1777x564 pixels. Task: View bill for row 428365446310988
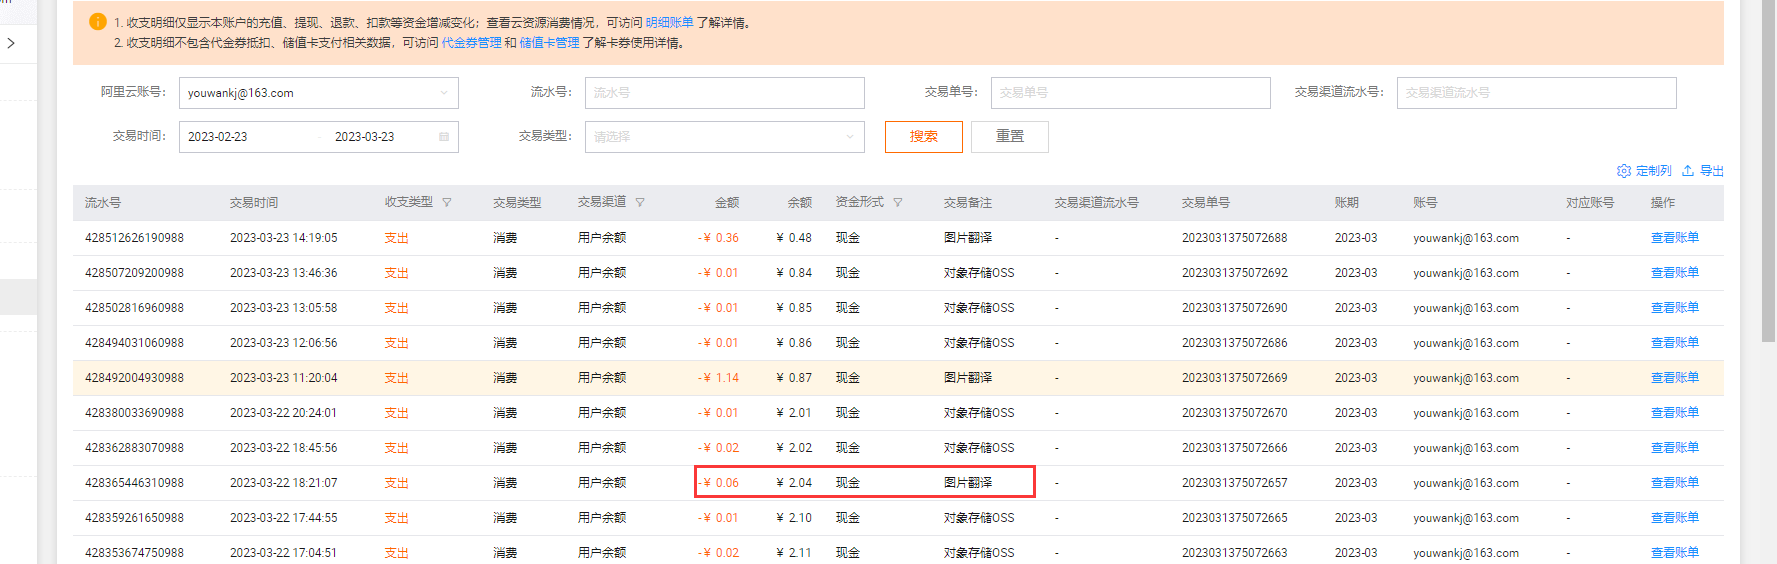click(1675, 483)
